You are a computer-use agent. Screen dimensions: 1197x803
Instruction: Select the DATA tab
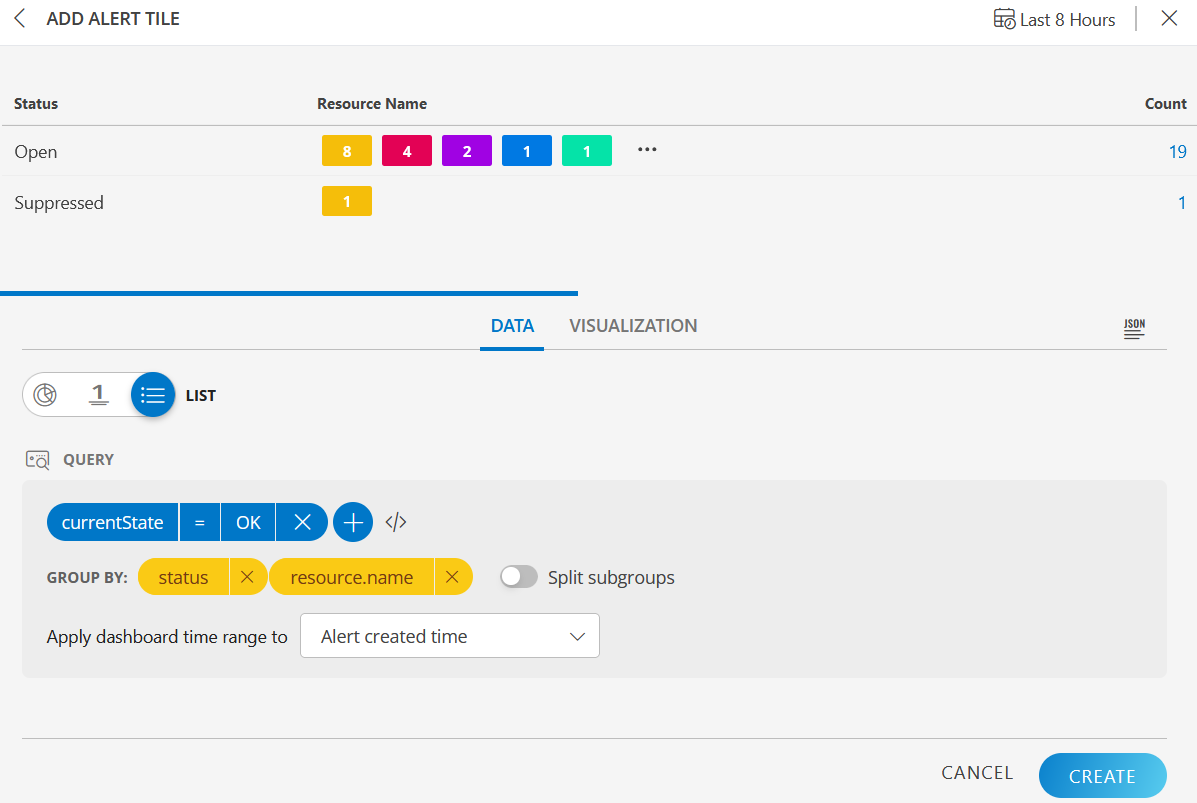512,325
